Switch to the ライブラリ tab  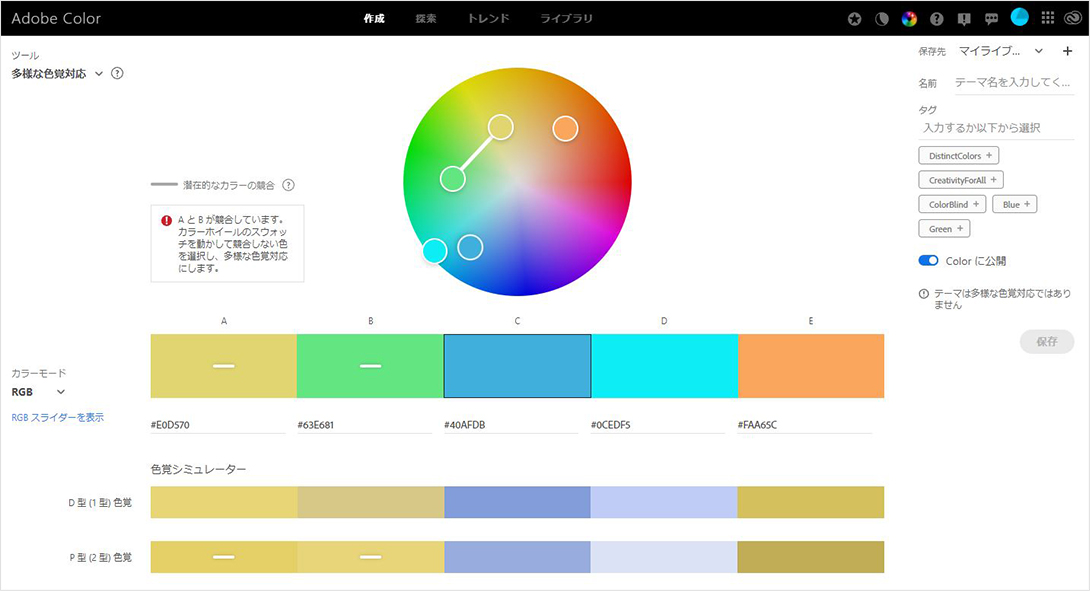click(567, 19)
